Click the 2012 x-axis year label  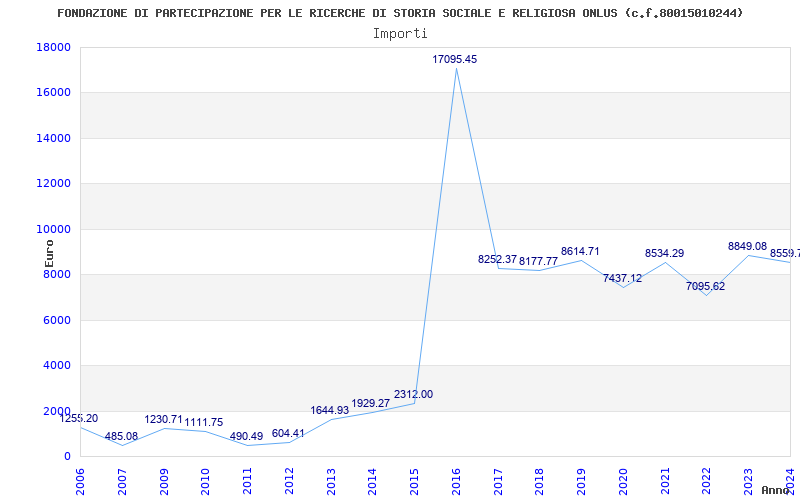[289, 481]
